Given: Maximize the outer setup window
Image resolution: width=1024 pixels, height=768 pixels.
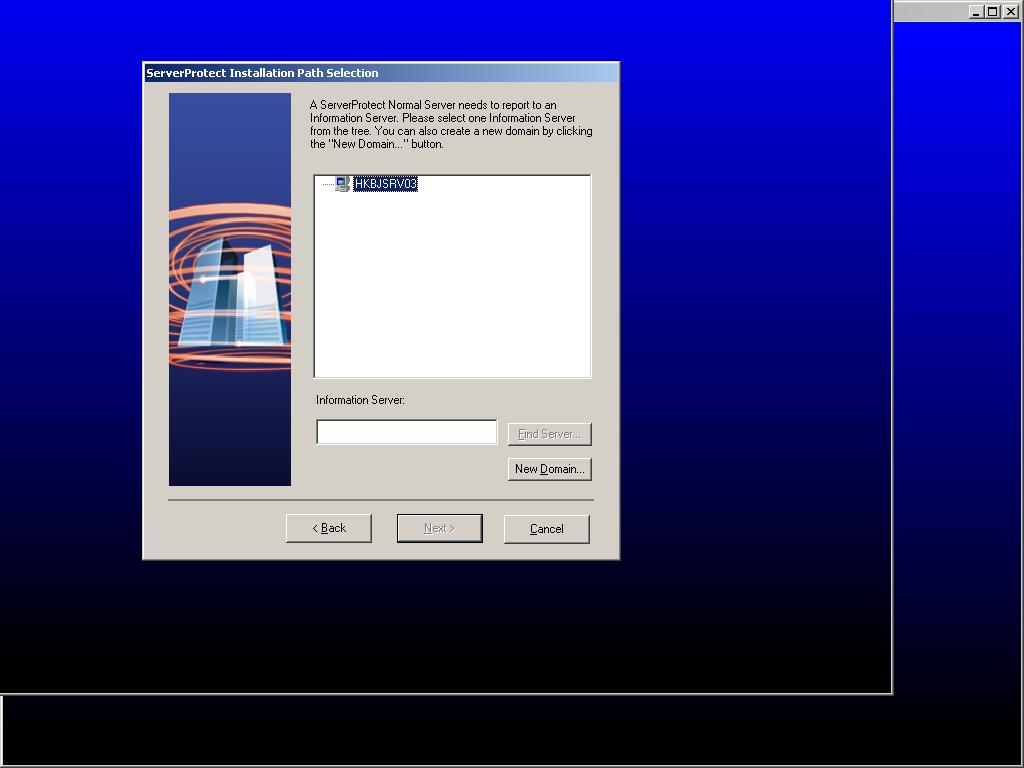Looking at the screenshot, I should click(x=992, y=12).
